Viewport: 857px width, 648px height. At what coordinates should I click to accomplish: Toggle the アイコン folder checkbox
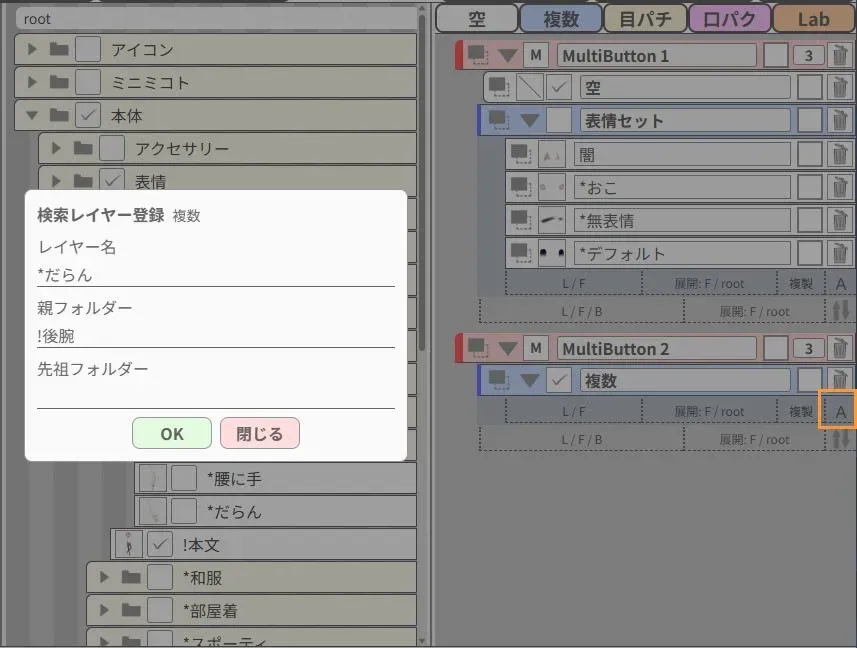point(87,49)
